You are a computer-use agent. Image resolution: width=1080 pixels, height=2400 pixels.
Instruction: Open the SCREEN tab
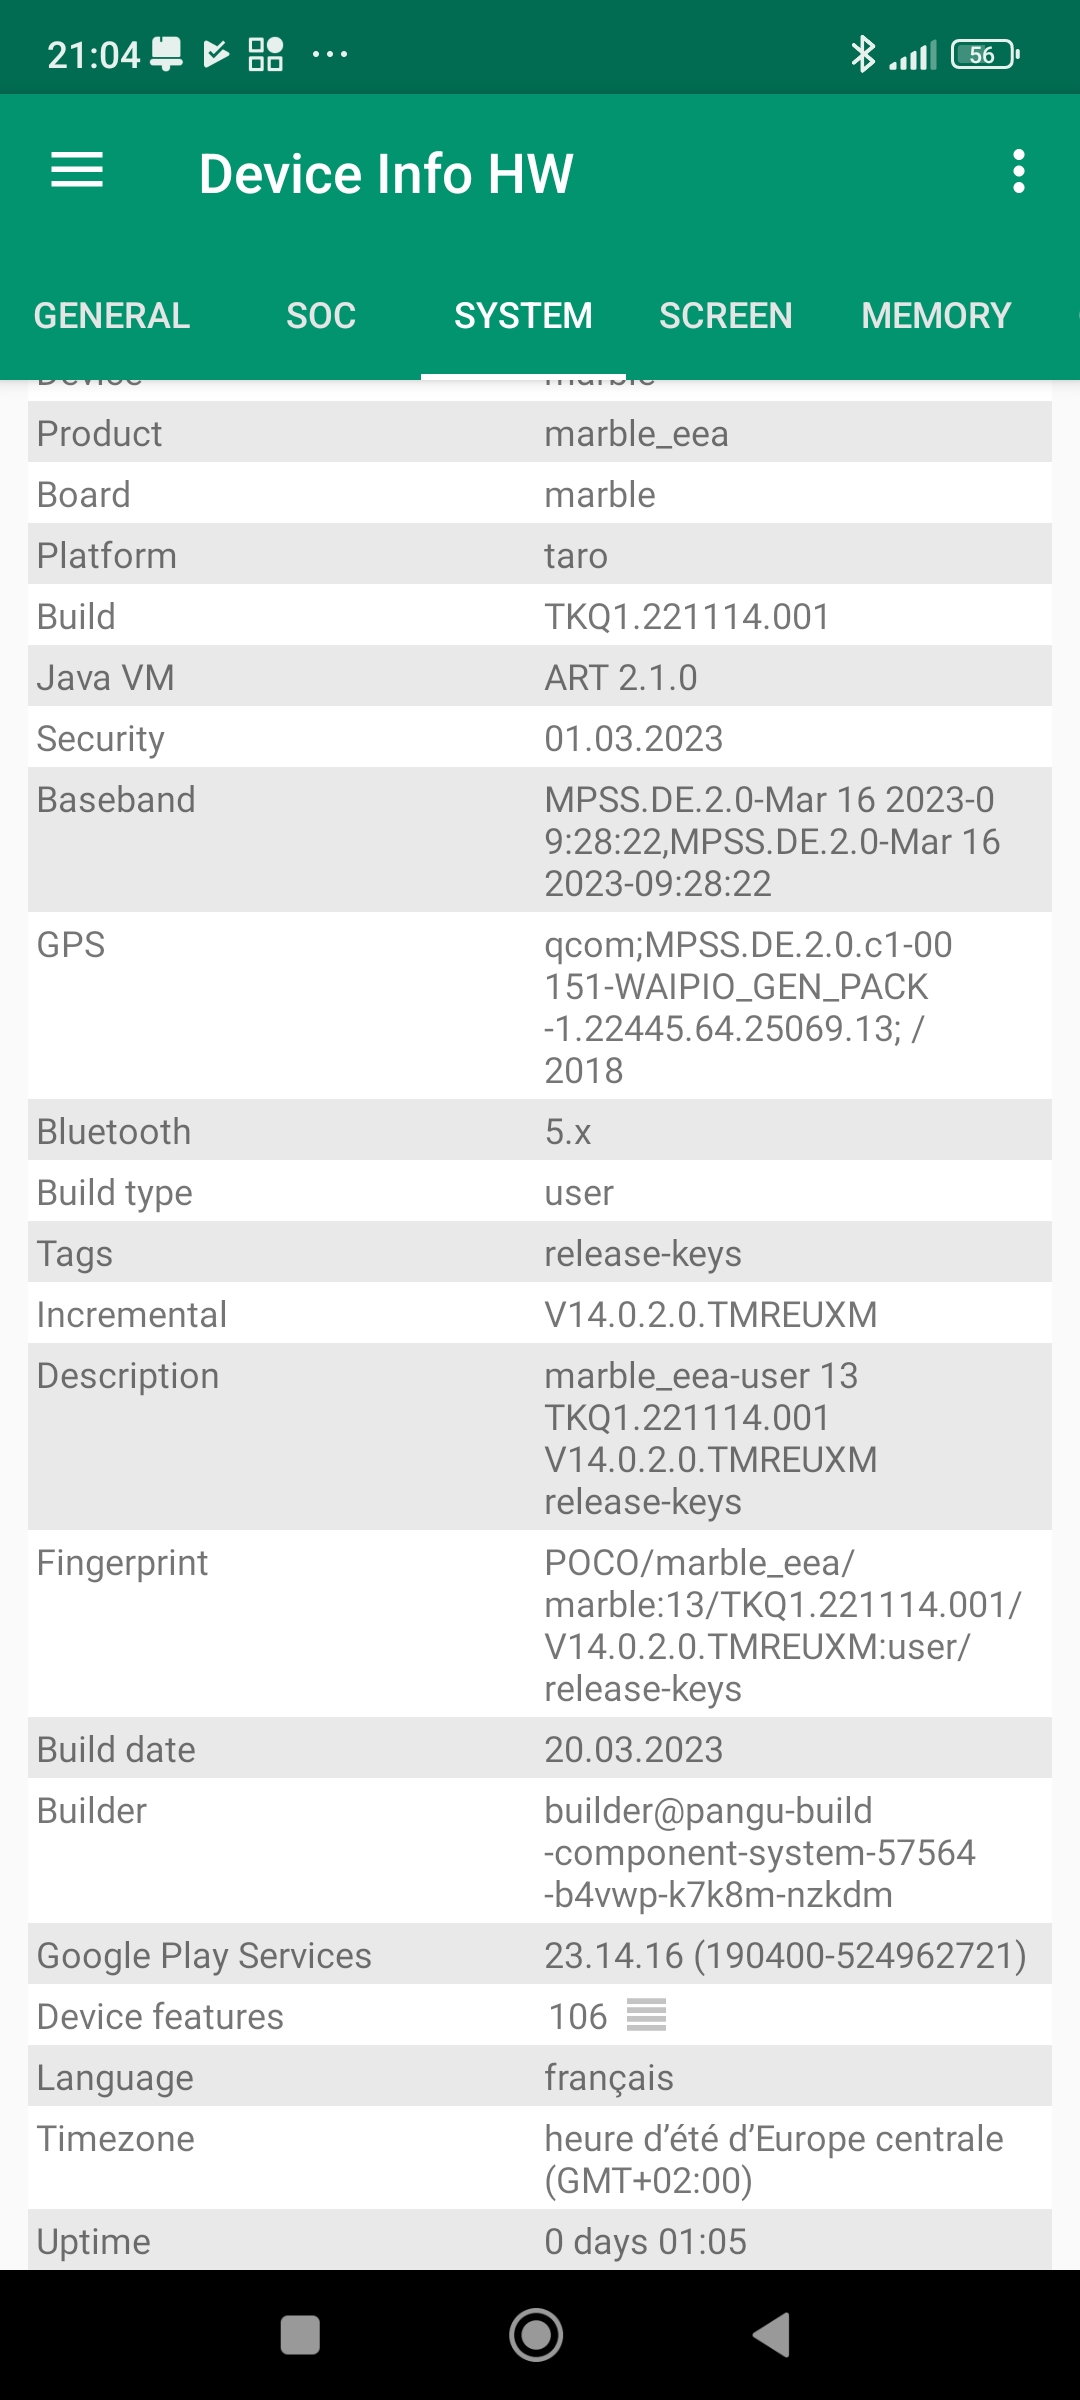[725, 316]
